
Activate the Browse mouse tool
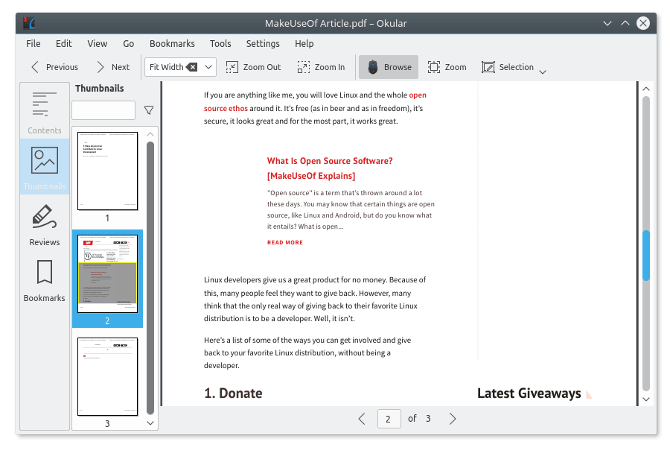click(389, 67)
